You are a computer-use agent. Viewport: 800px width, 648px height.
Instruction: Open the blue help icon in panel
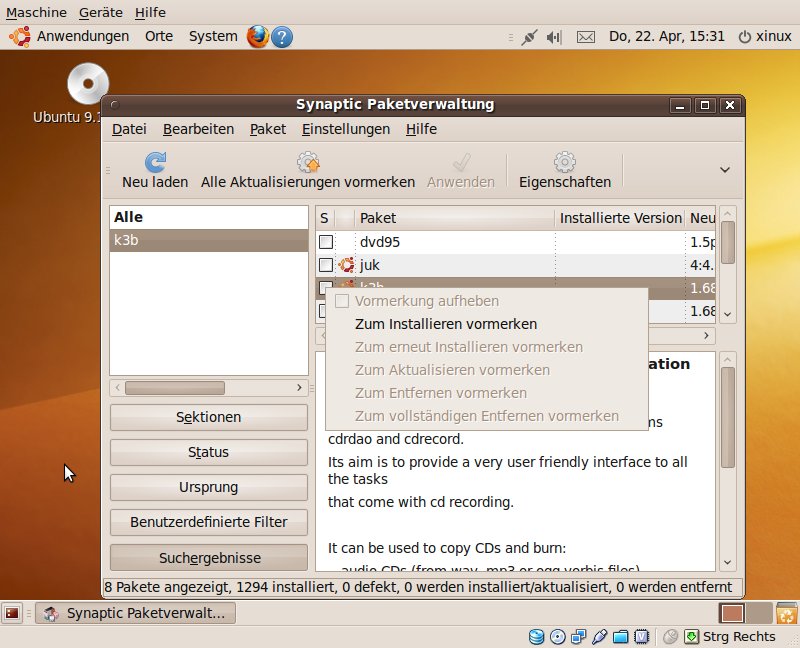(x=282, y=36)
